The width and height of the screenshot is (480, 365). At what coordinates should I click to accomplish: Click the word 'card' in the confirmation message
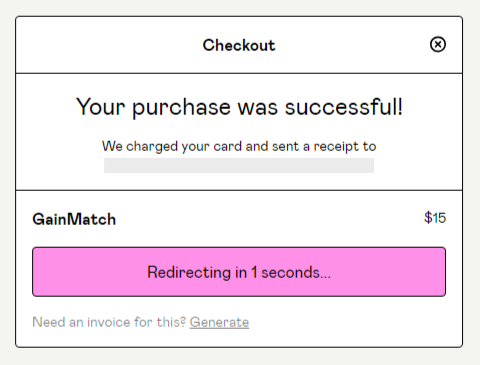[228, 146]
